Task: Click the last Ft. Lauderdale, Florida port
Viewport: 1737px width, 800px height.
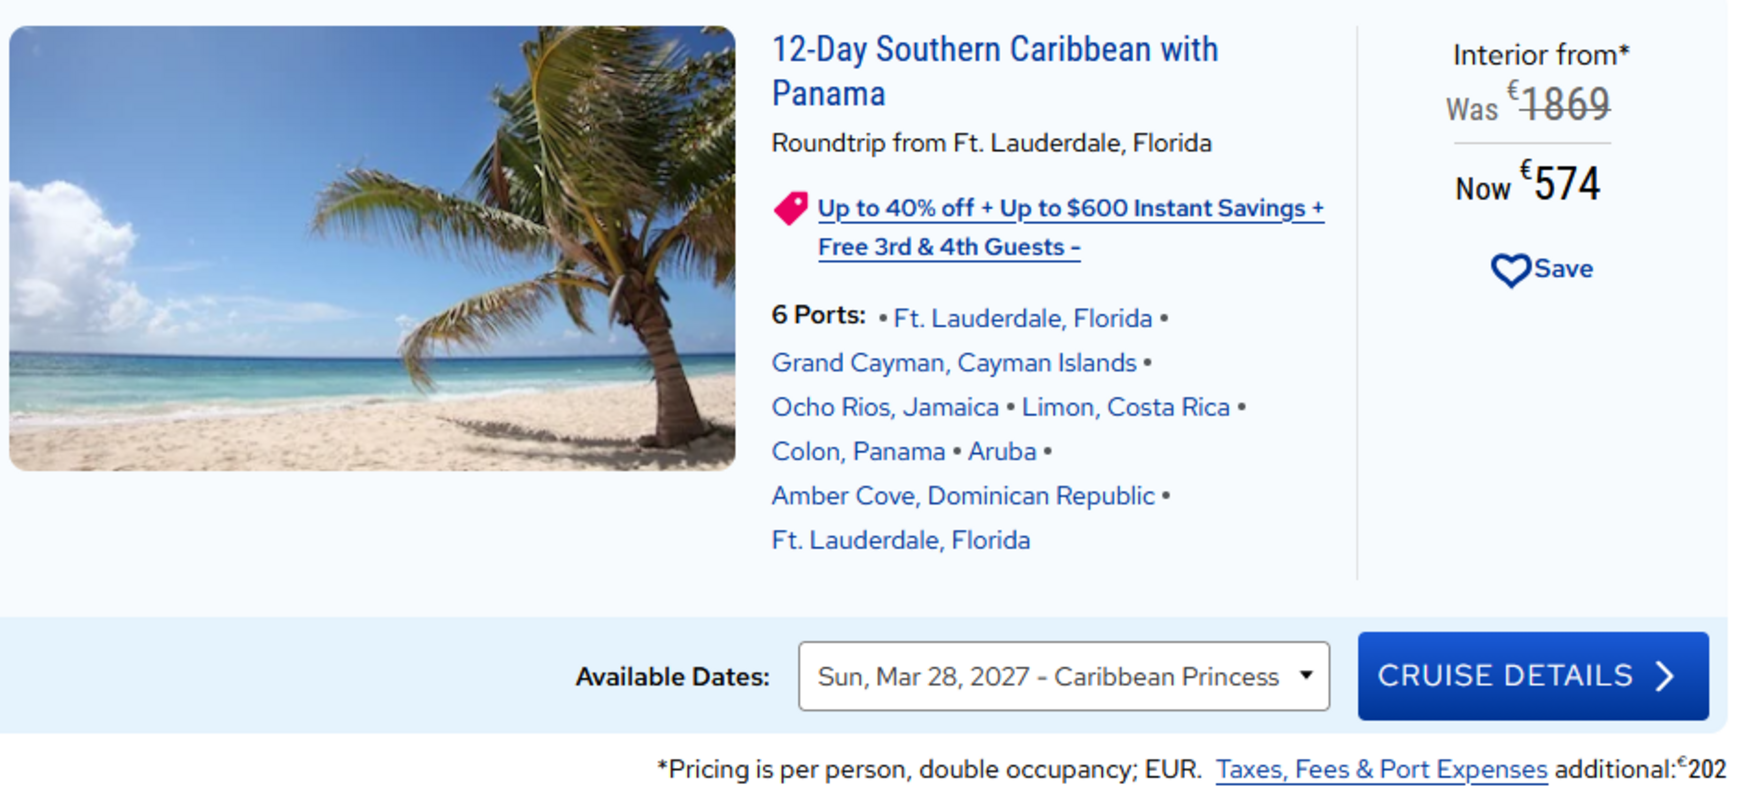Action: coord(900,541)
